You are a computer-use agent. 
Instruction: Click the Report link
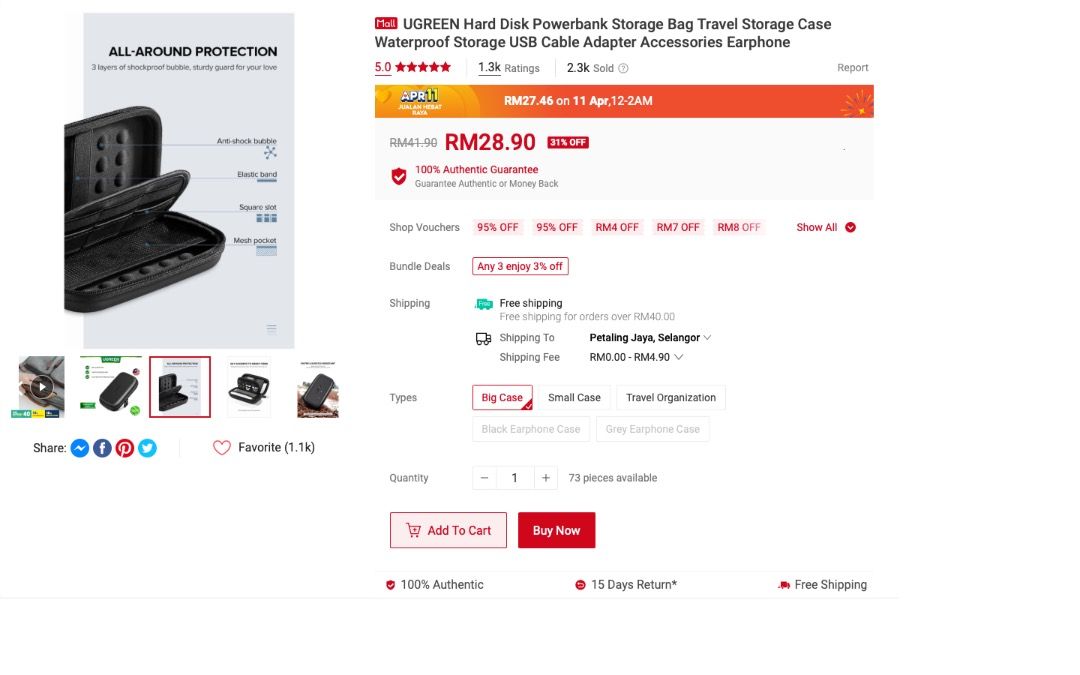pyautogui.click(x=853, y=68)
